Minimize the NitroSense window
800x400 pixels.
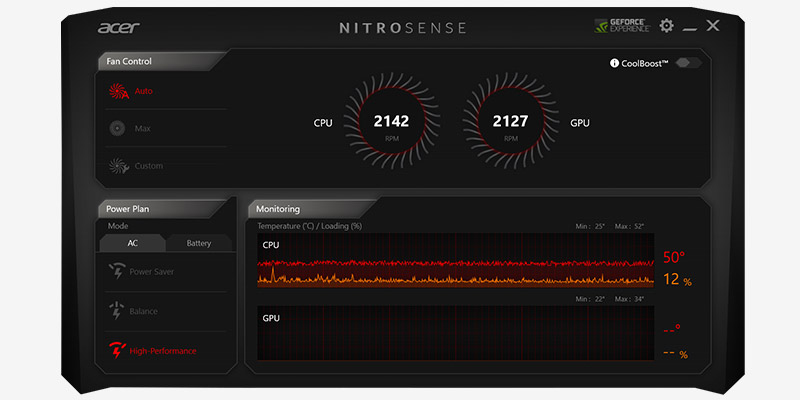(x=690, y=30)
